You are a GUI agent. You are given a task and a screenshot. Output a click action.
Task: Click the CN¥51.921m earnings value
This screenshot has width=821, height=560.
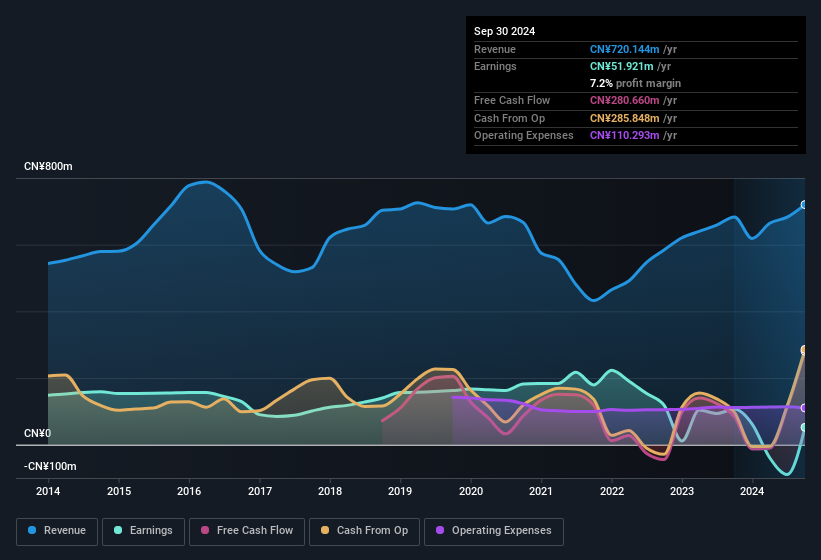[622, 66]
